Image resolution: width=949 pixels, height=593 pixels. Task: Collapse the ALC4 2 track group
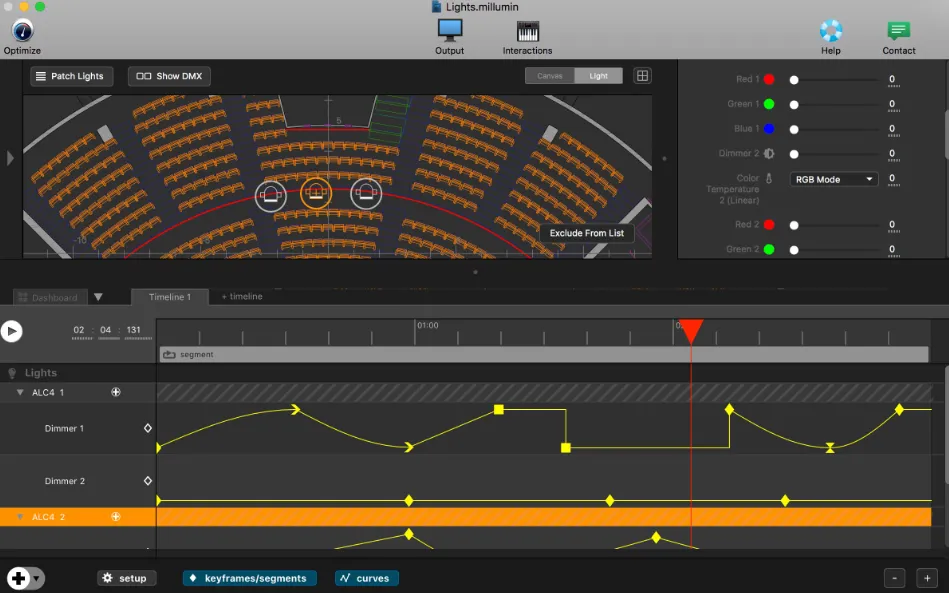coord(20,517)
